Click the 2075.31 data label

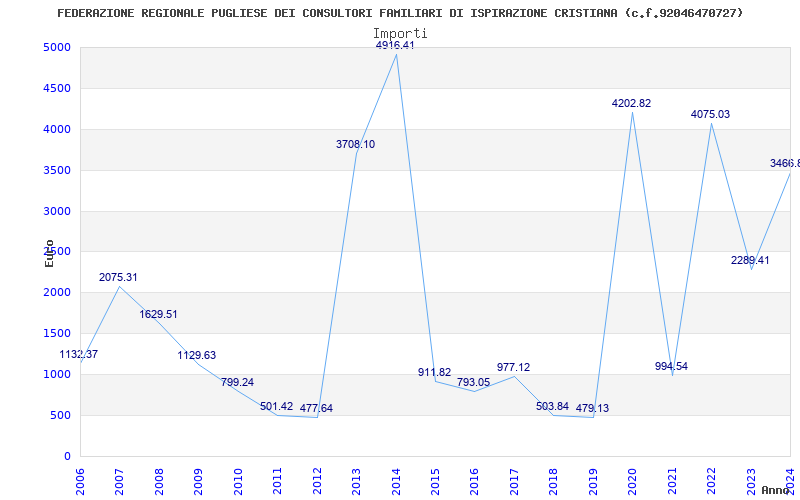point(118,278)
